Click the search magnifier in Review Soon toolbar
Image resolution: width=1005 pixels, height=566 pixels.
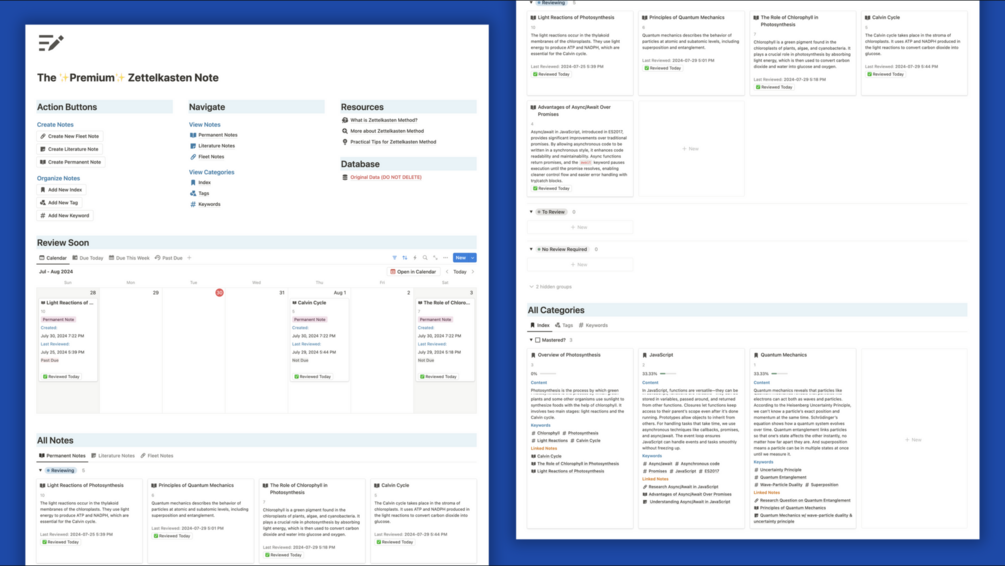pos(425,258)
